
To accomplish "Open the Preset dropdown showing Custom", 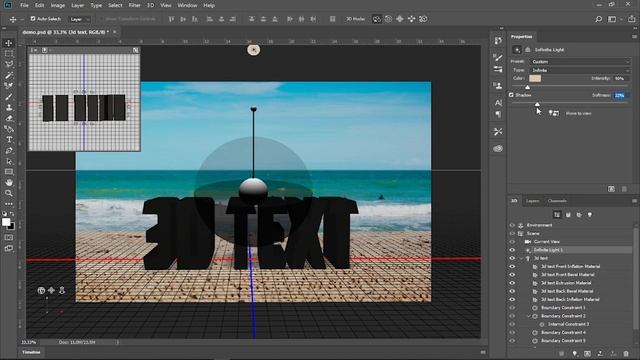I will coord(580,62).
